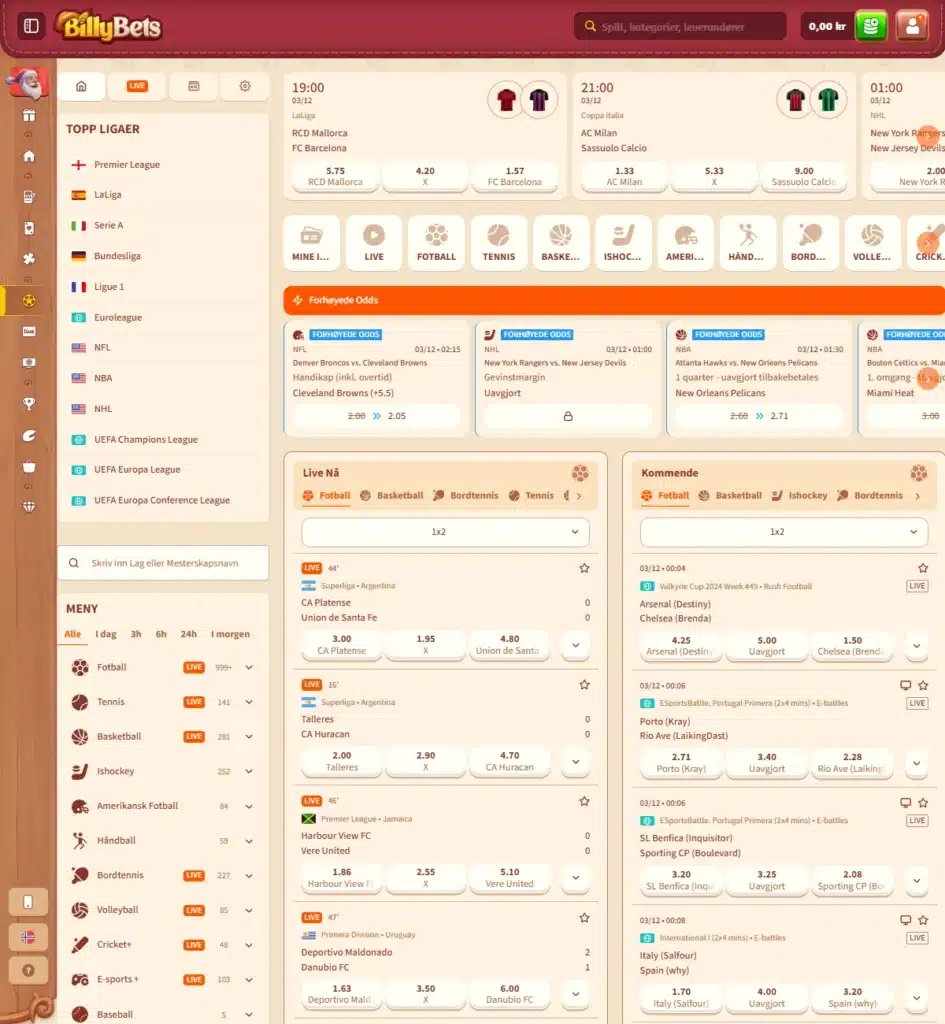Favorite the Arsenal (Destiny) match star
945x1024 pixels.
[923, 568]
